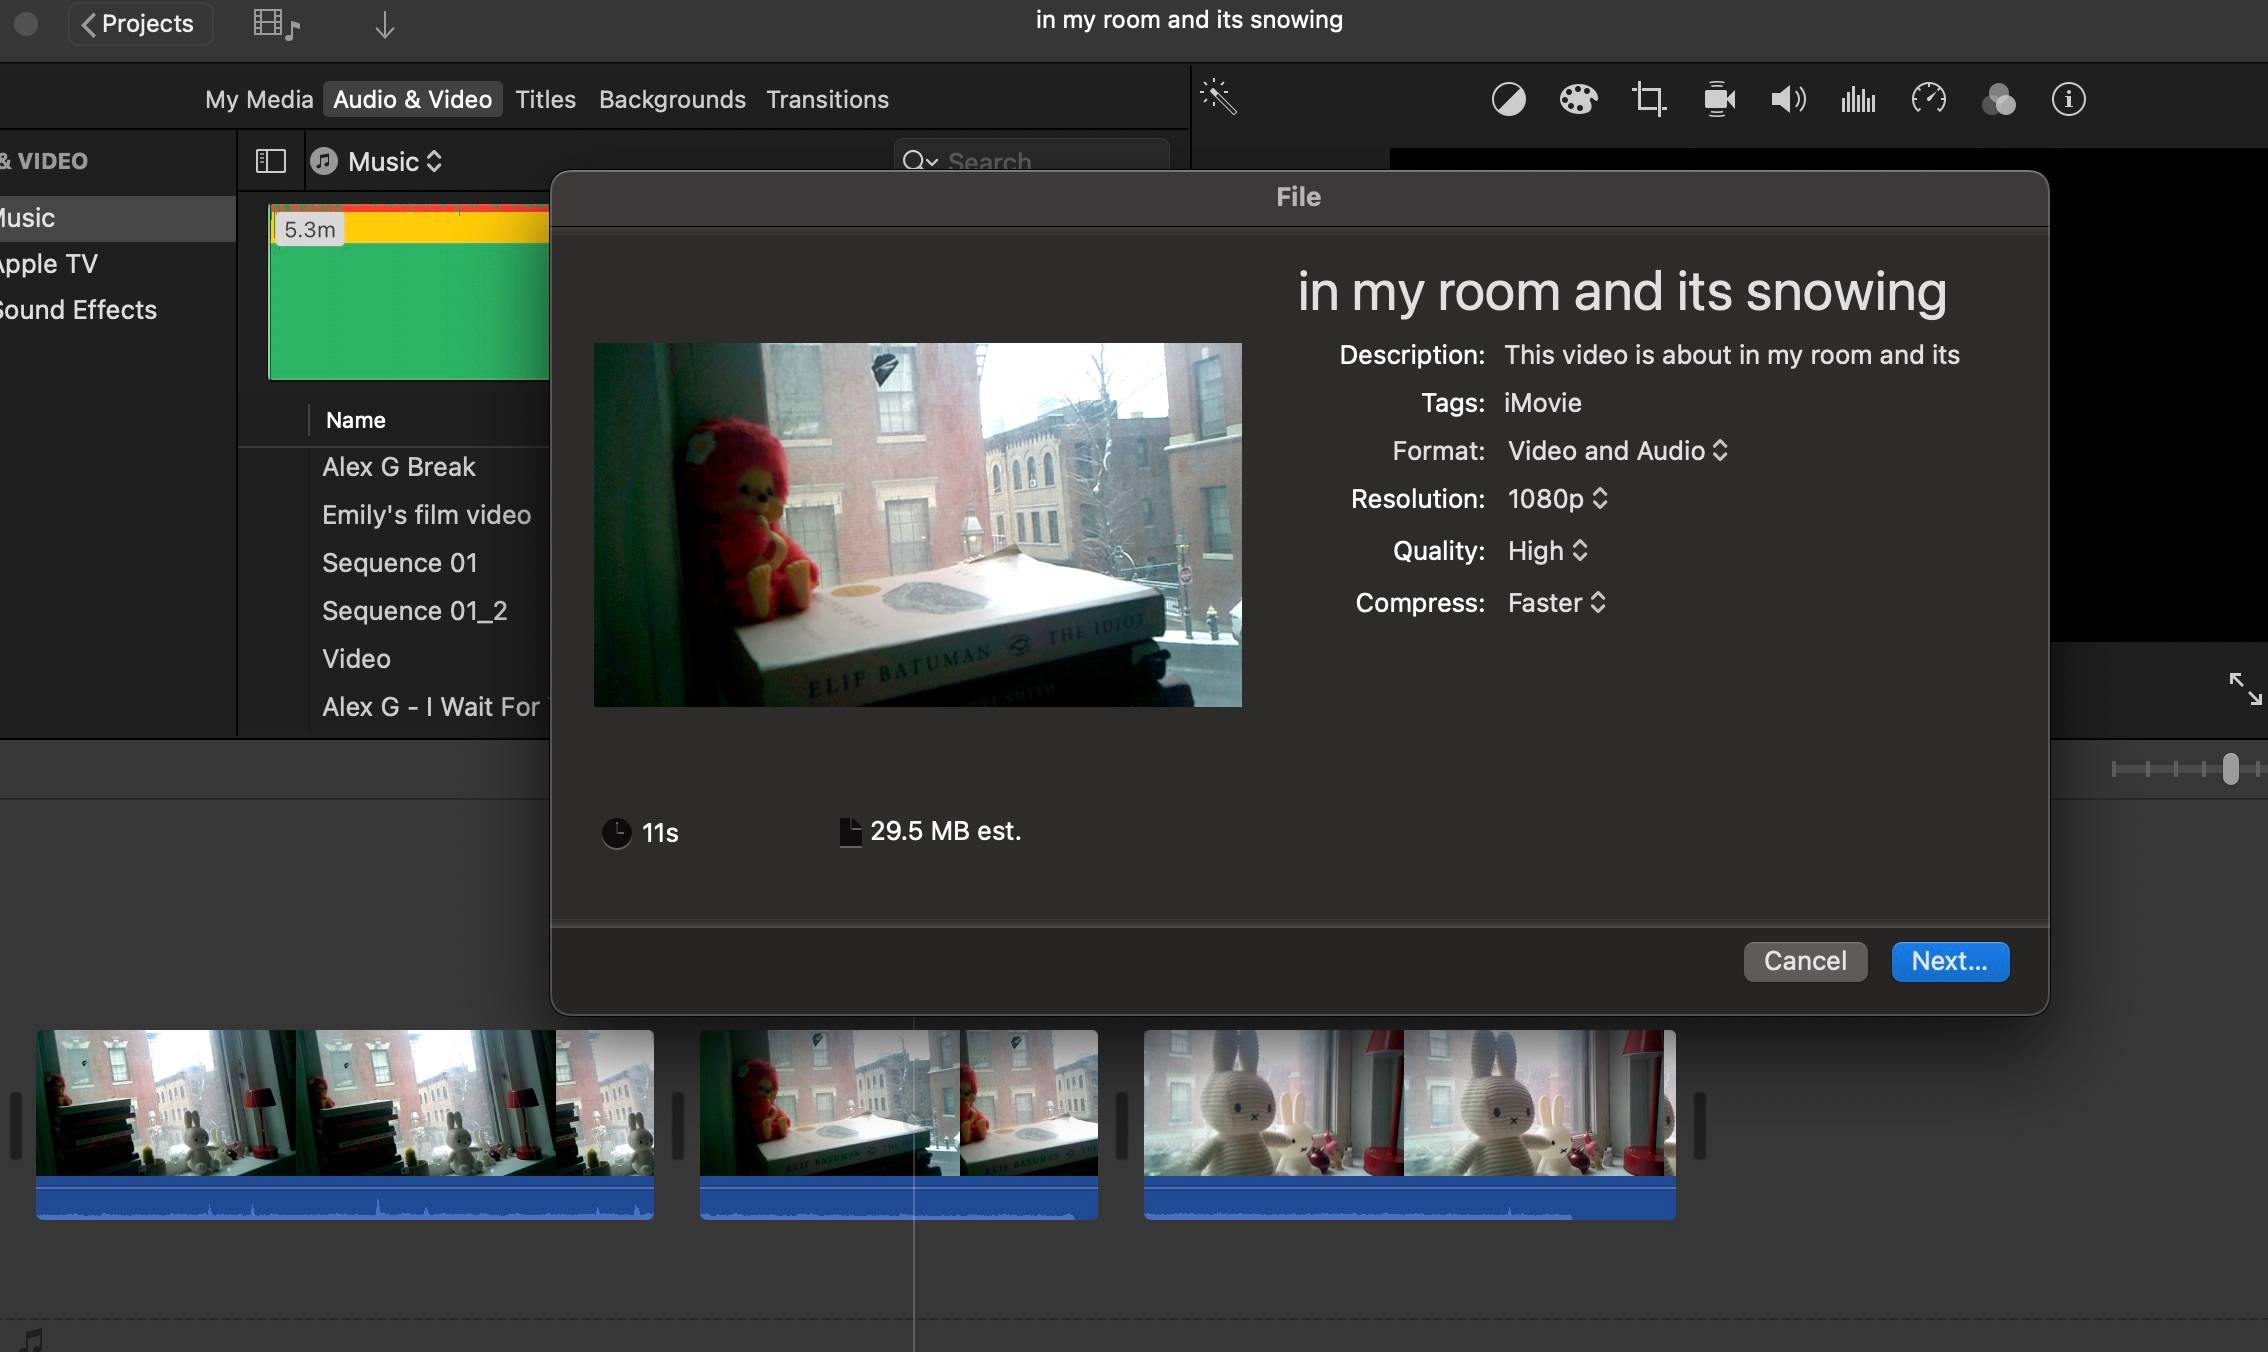Open the Compress Faster dropdown
This screenshot has height=1352, width=2268.
tap(1556, 603)
